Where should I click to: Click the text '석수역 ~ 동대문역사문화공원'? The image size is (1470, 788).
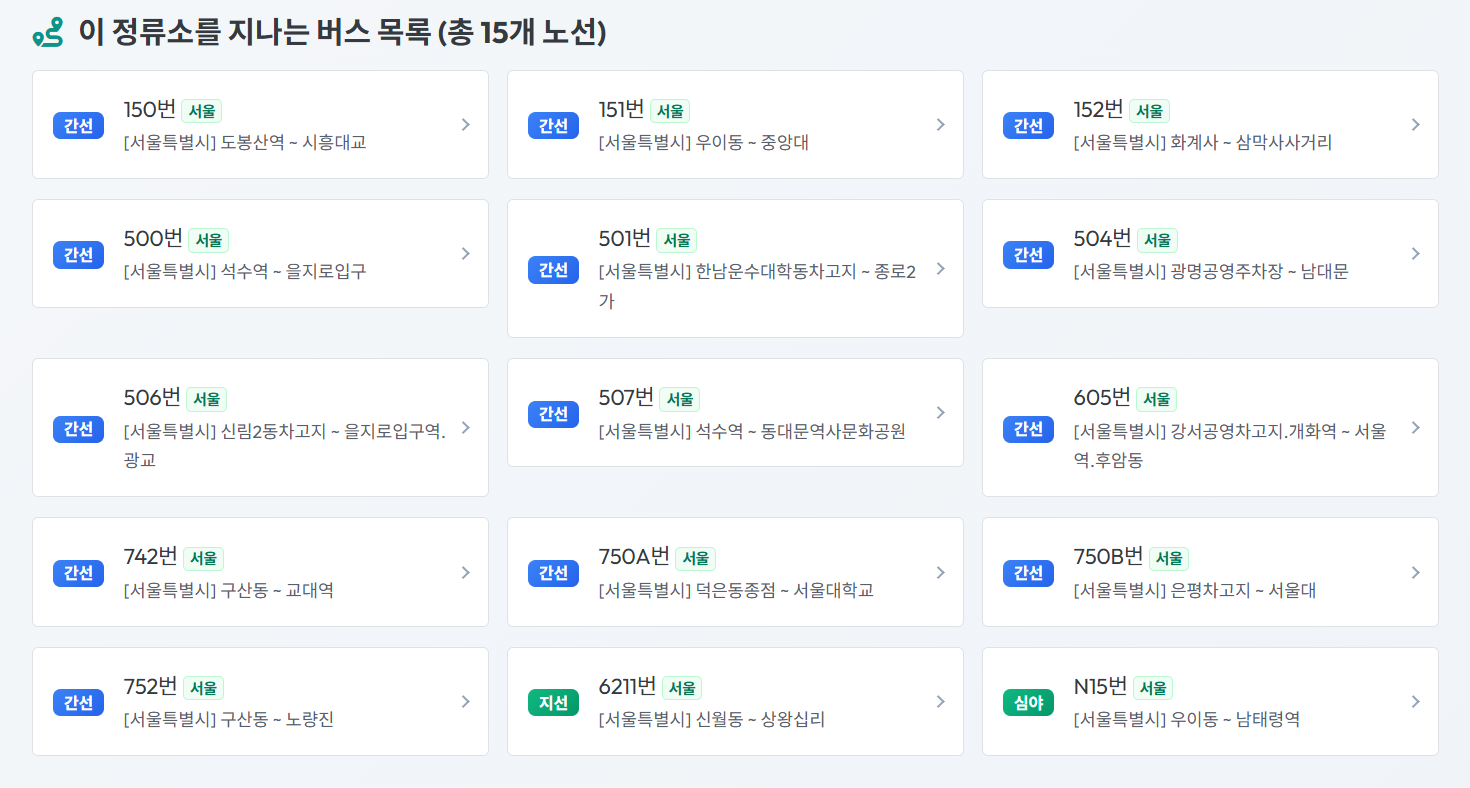801,431
